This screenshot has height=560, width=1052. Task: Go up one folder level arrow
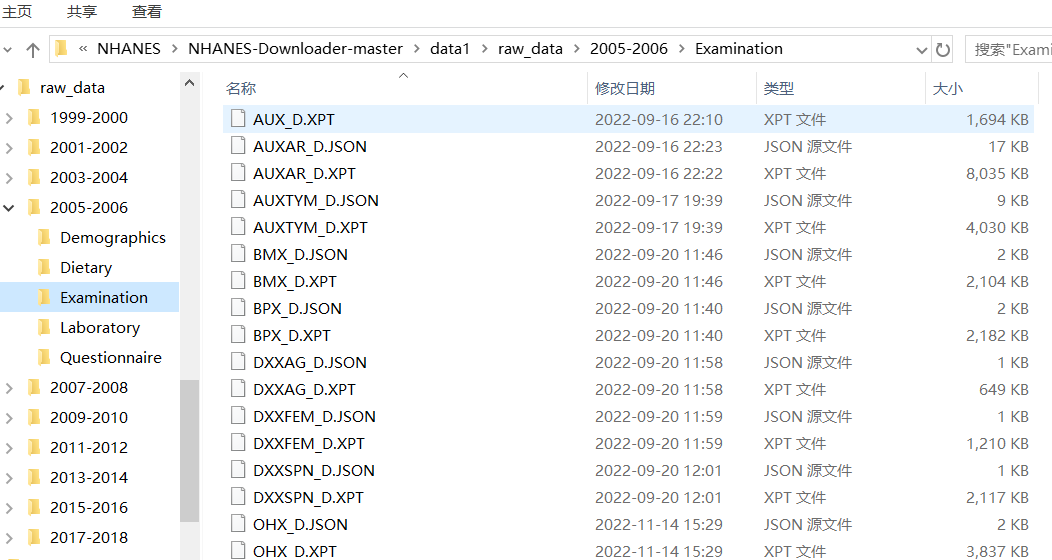[33, 50]
